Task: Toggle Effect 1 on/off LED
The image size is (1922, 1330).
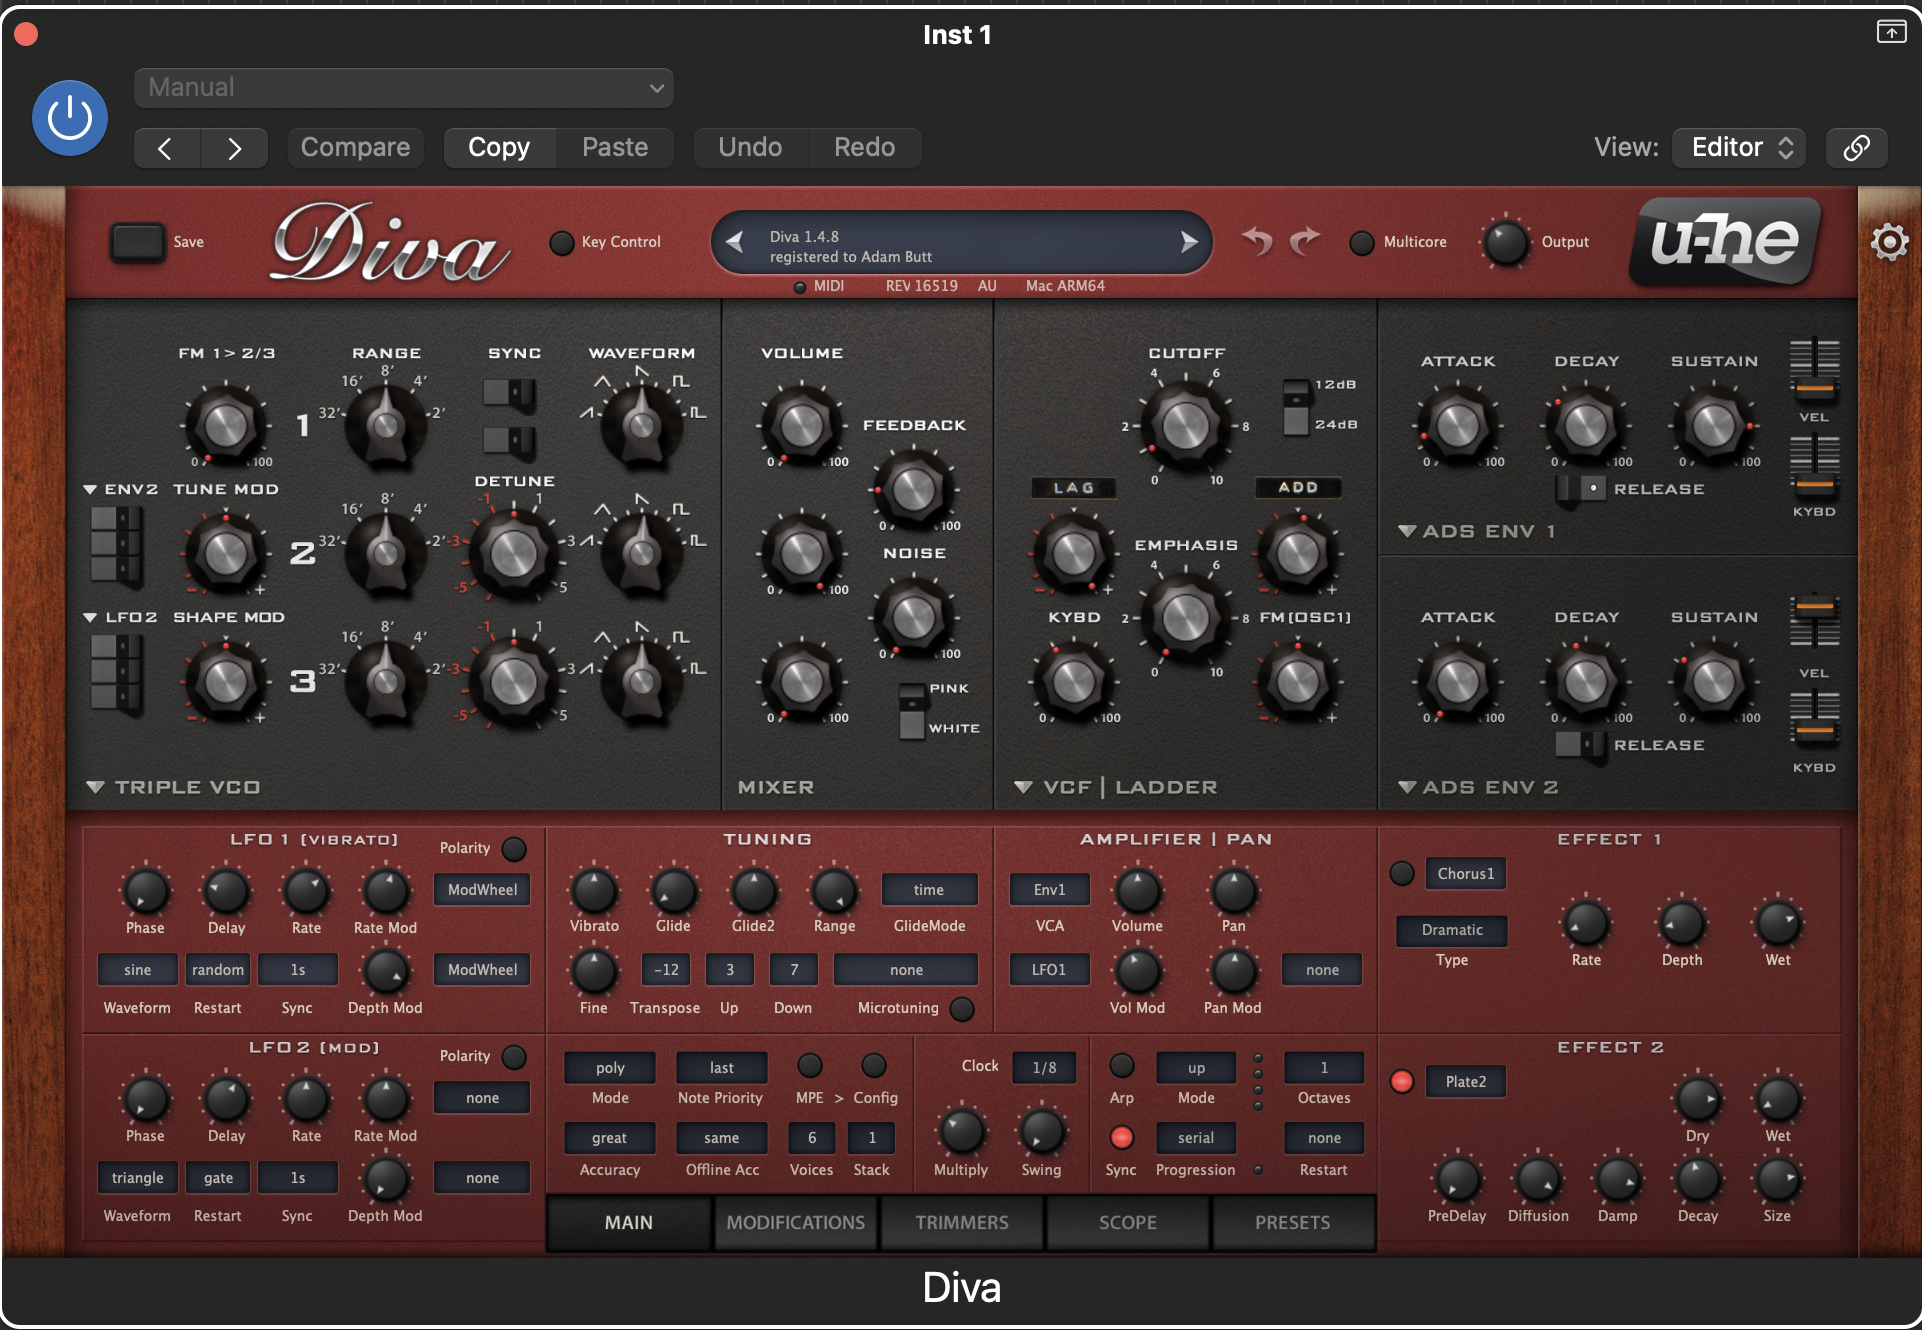Action: (1402, 873)
